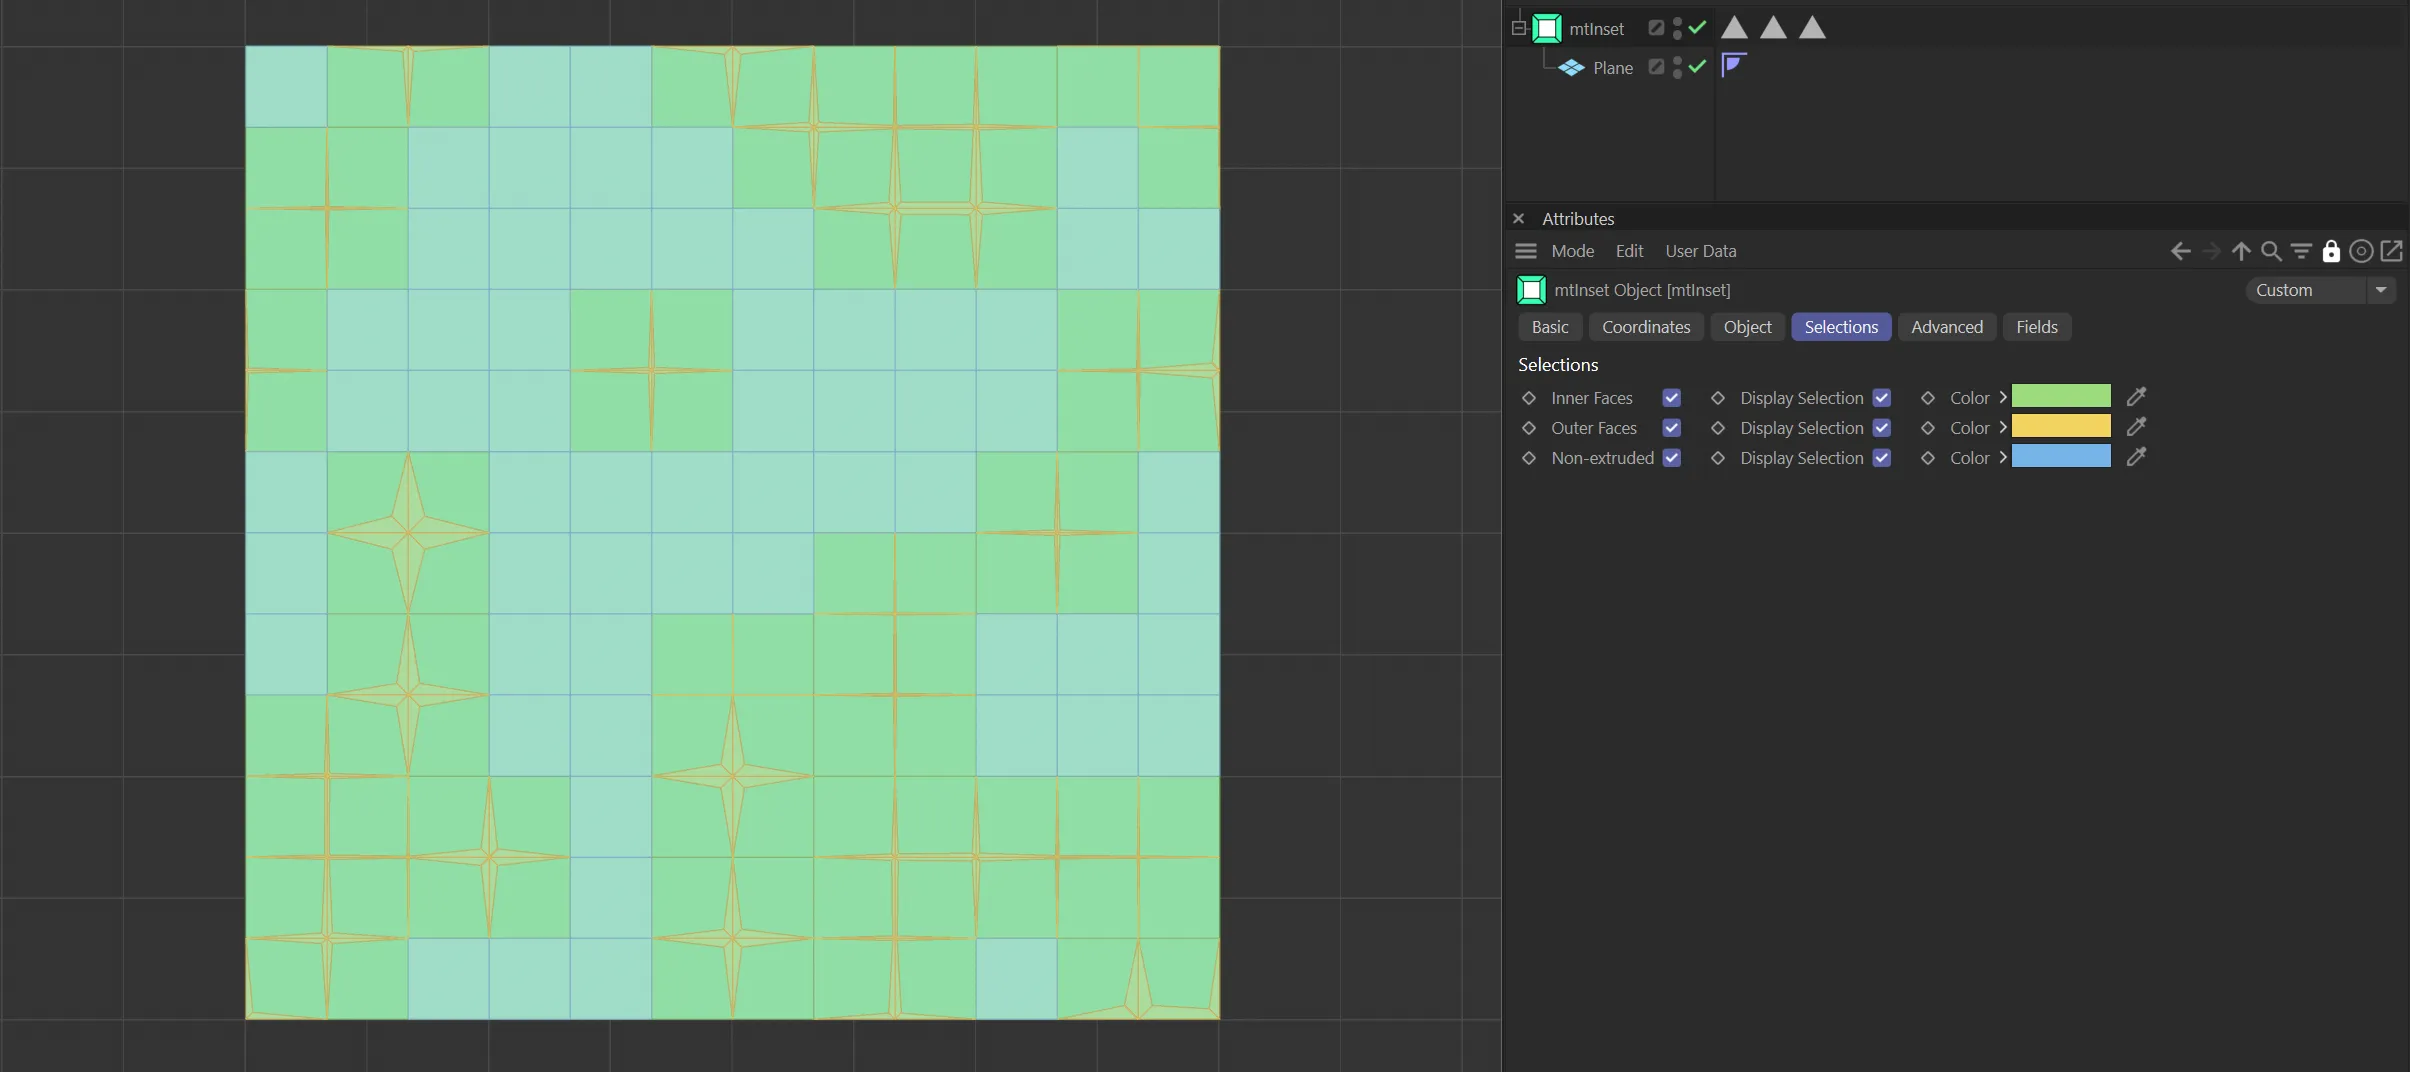Open Attributes in new window icon
This screenshot has width=2410, height=1072.
coord(2391,251)
